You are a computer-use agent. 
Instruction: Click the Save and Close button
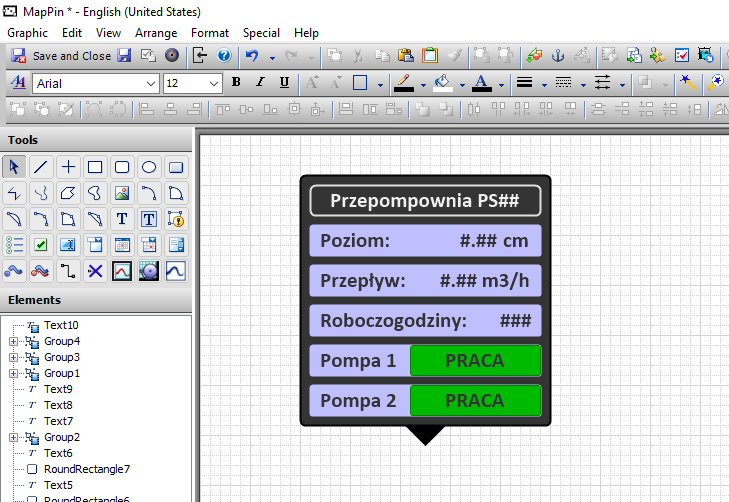(x=62, y=56)
